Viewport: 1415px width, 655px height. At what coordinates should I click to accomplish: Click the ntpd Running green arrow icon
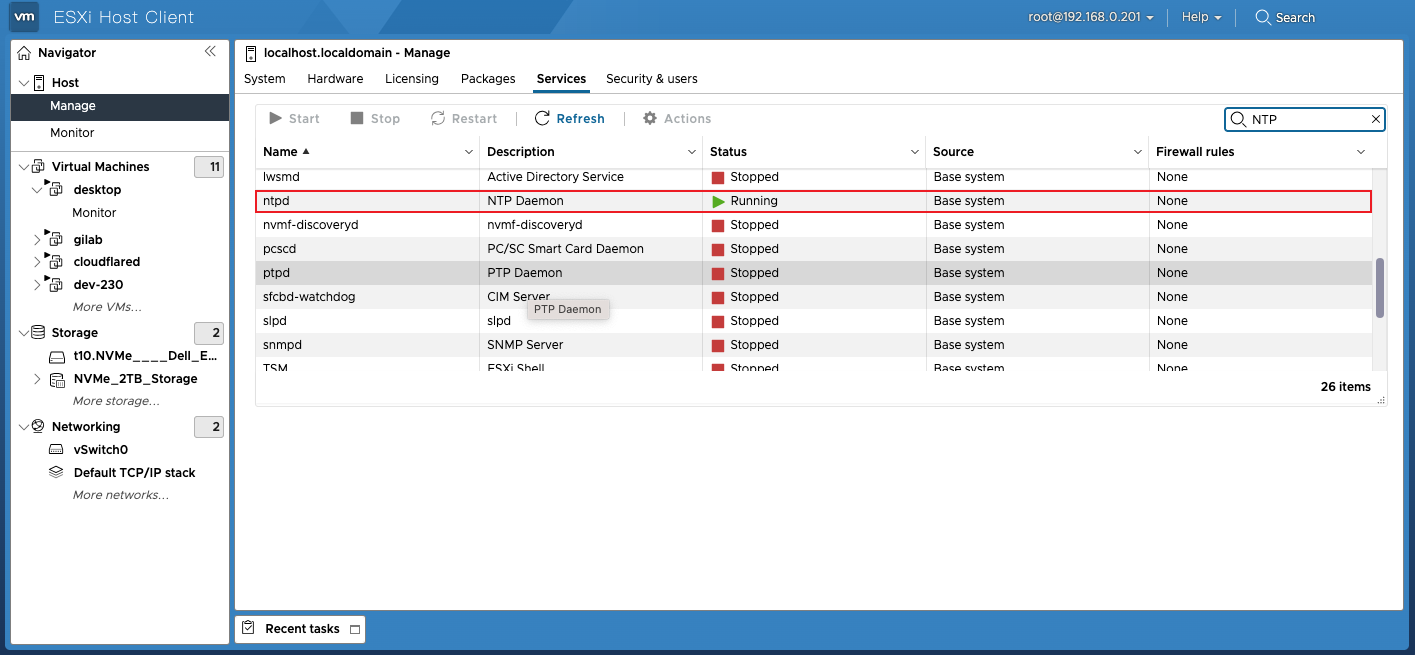click(718, 201)
